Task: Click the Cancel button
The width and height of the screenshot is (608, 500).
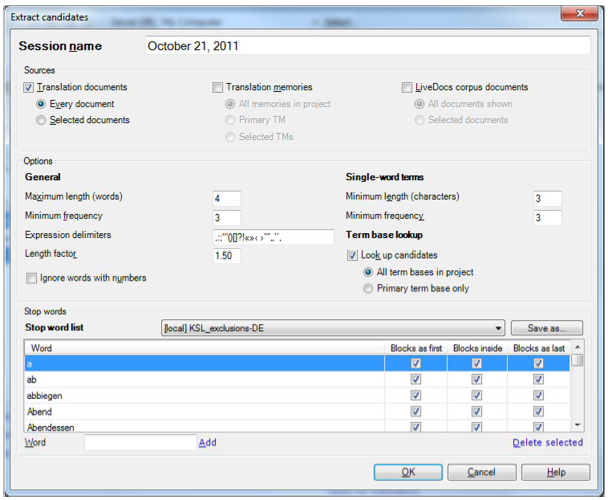Action: pyautogui.click(x=482, y=472)
